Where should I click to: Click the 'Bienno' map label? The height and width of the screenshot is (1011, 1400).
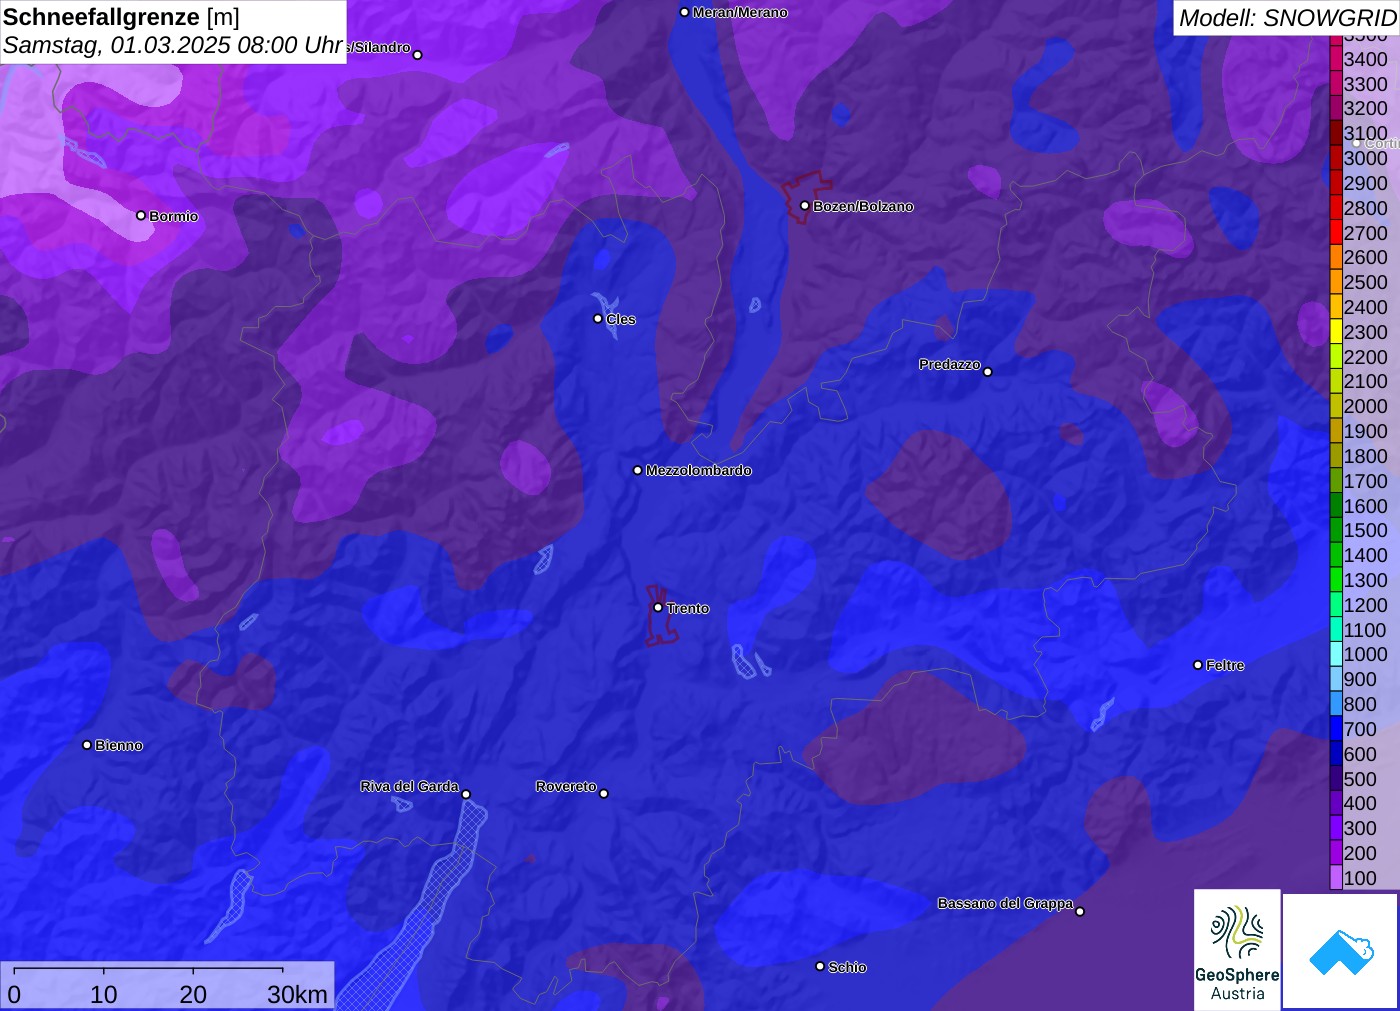click(x=119, y=745)
